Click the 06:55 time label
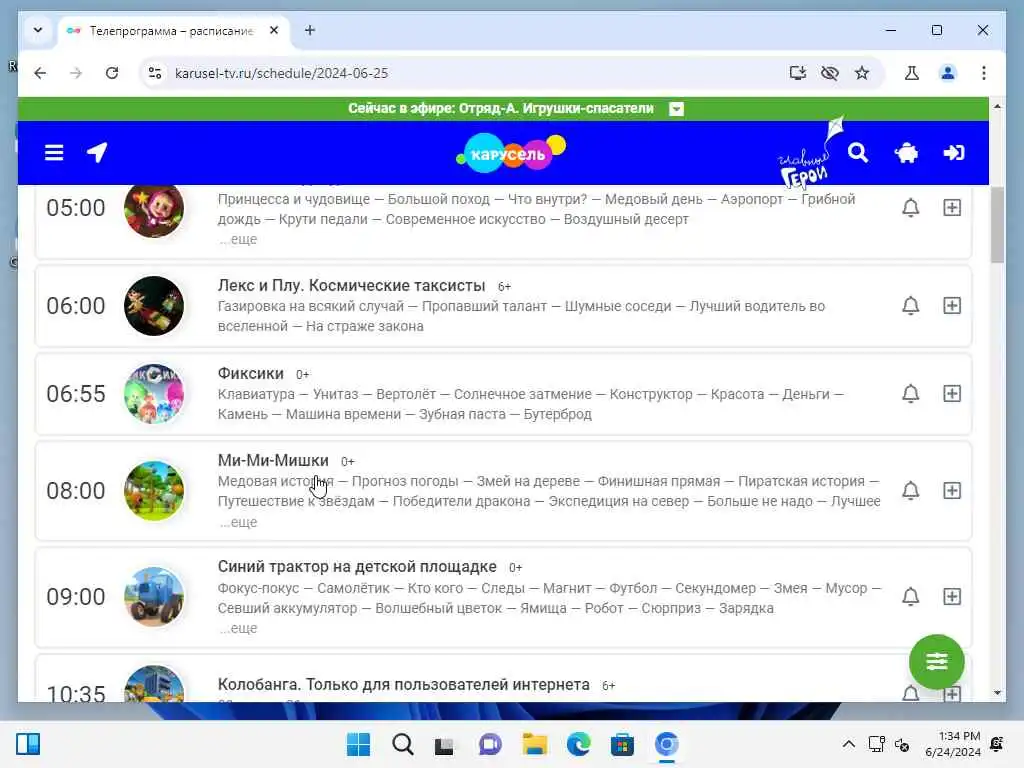1024x768 pixels. coord(76,394)
